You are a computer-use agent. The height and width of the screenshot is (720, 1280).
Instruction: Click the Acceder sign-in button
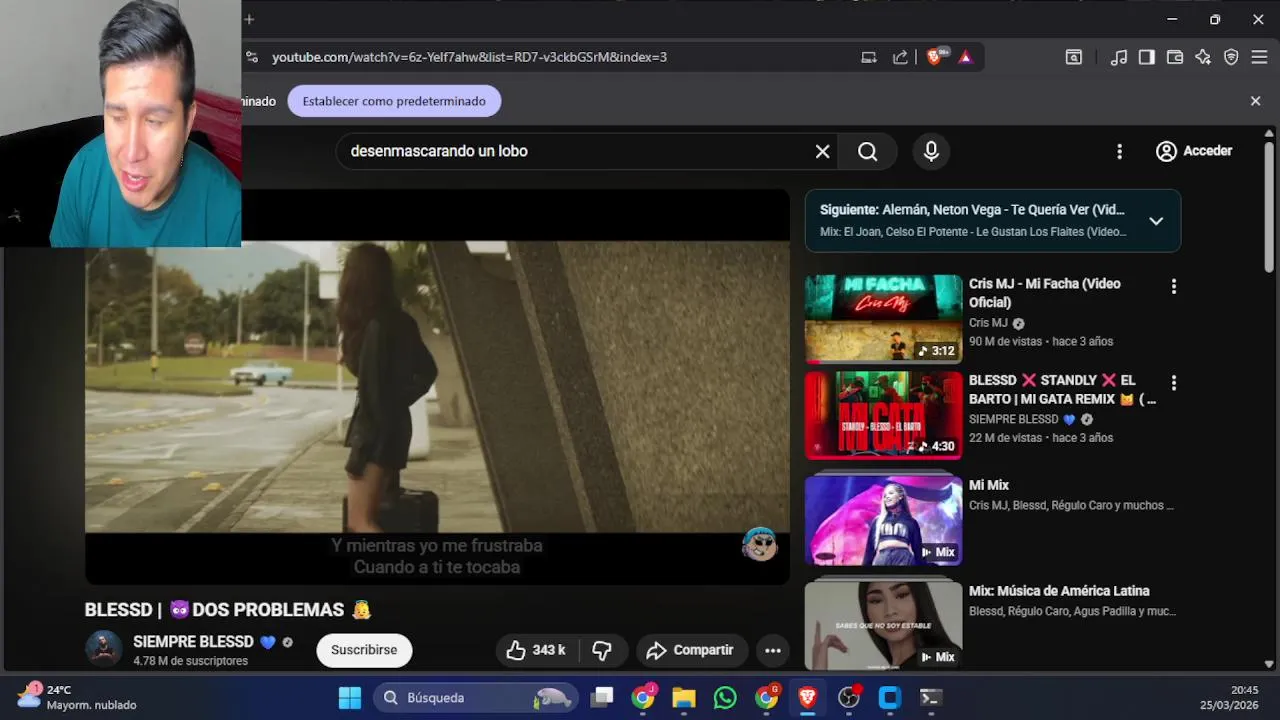1194,151
